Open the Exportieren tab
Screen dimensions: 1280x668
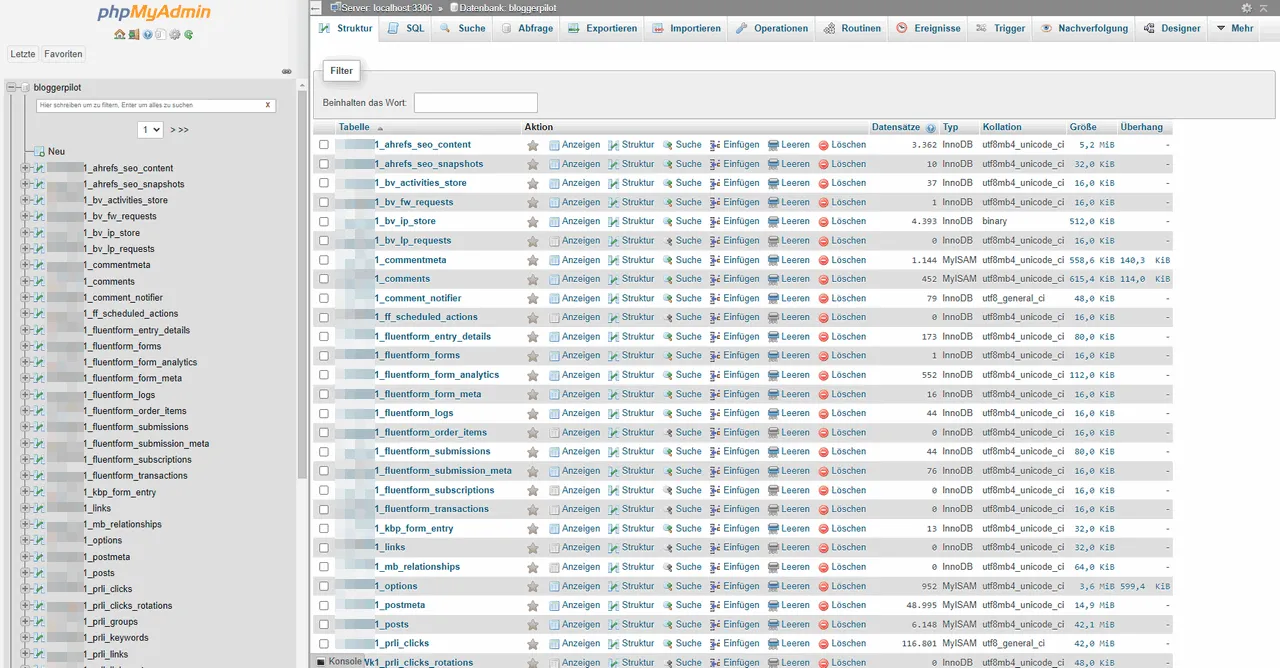pos(602,28)
